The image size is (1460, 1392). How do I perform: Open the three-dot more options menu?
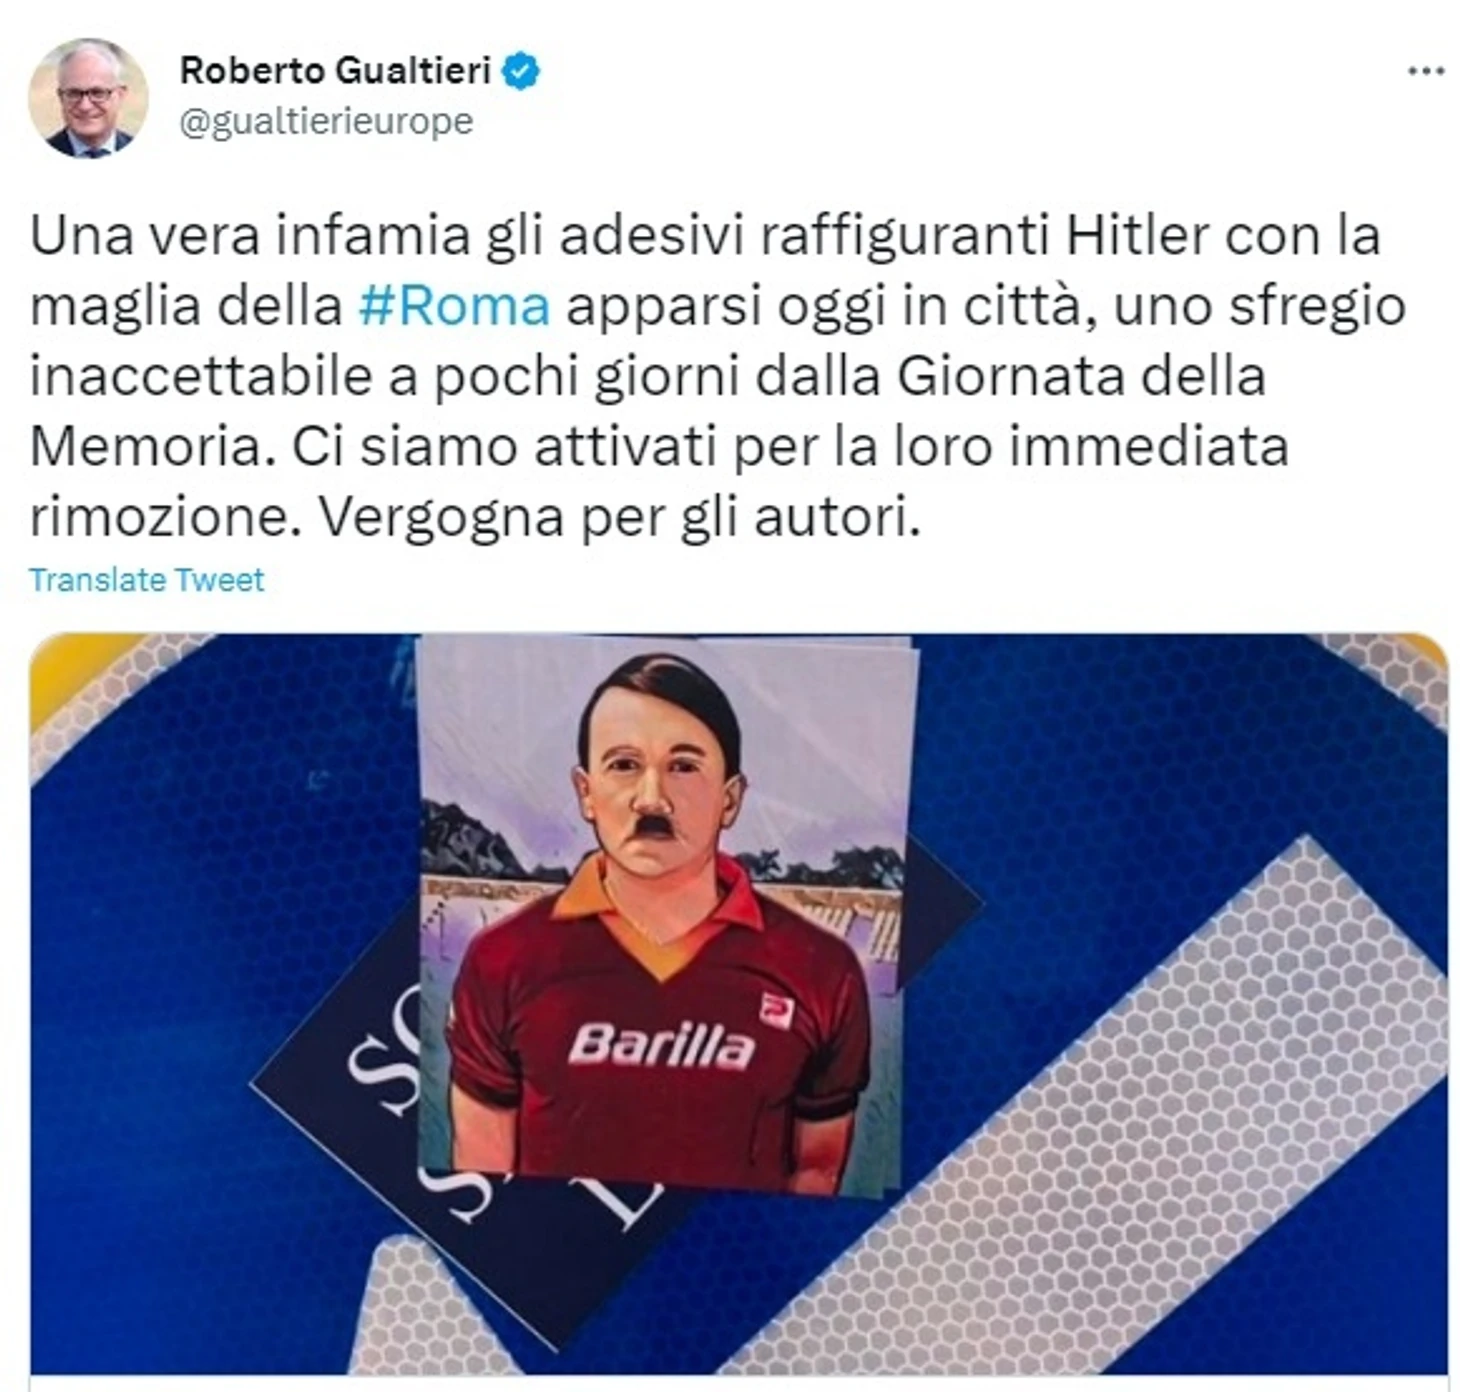[1426, 71]
